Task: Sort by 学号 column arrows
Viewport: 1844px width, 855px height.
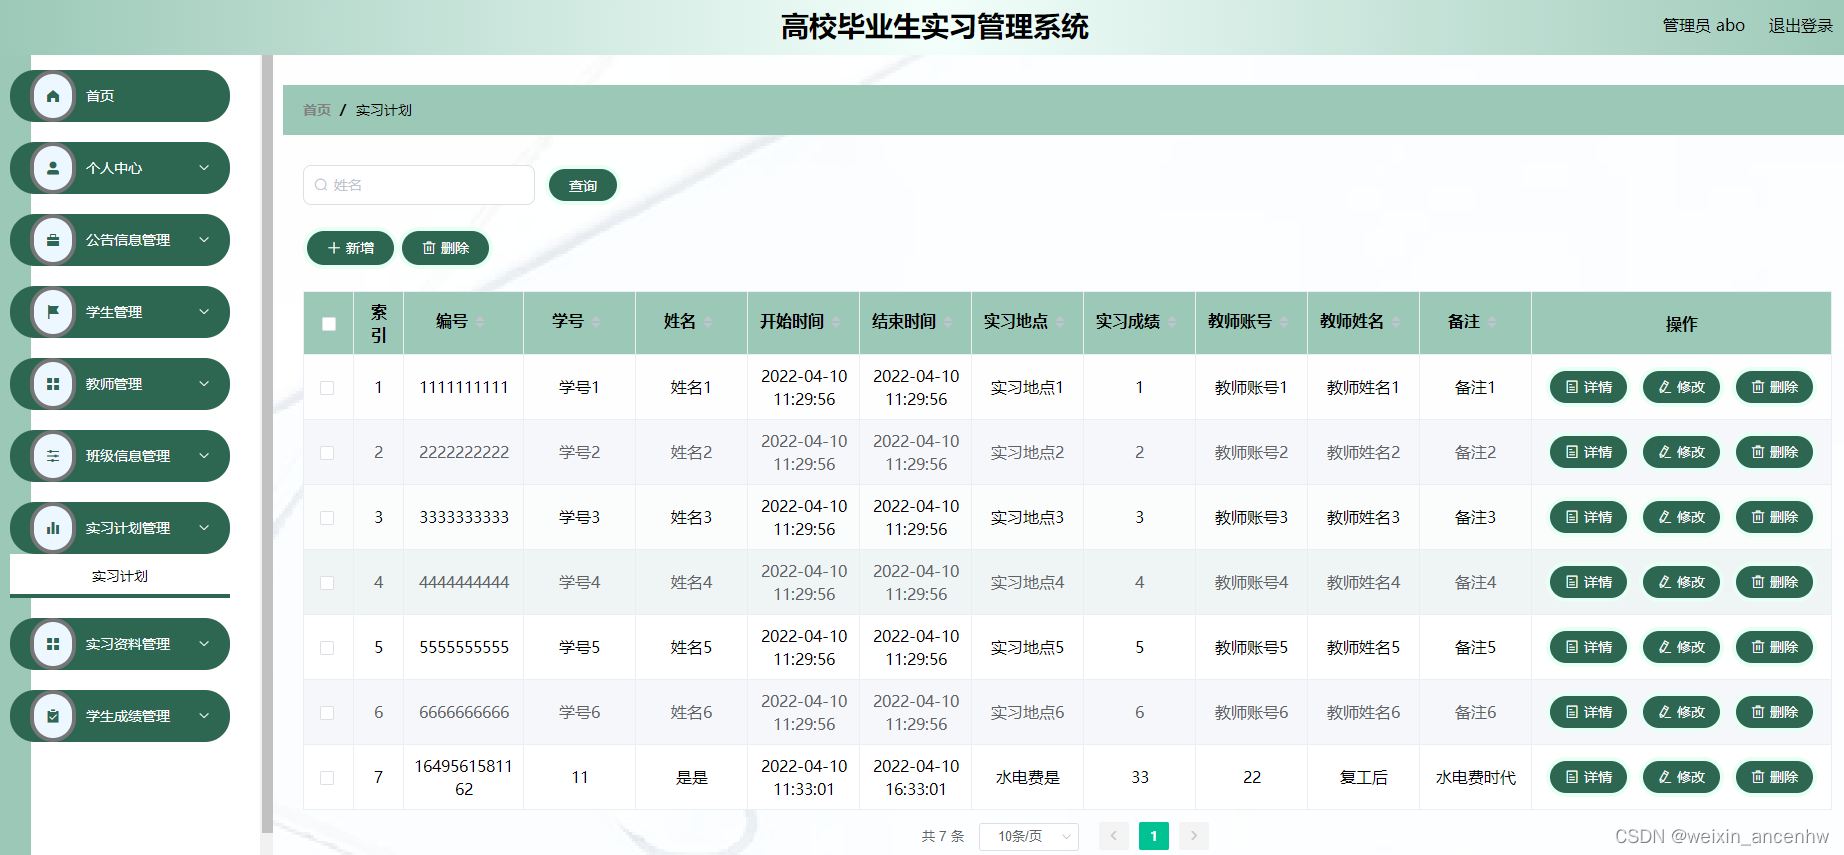Action: click(x=596, y=322)
